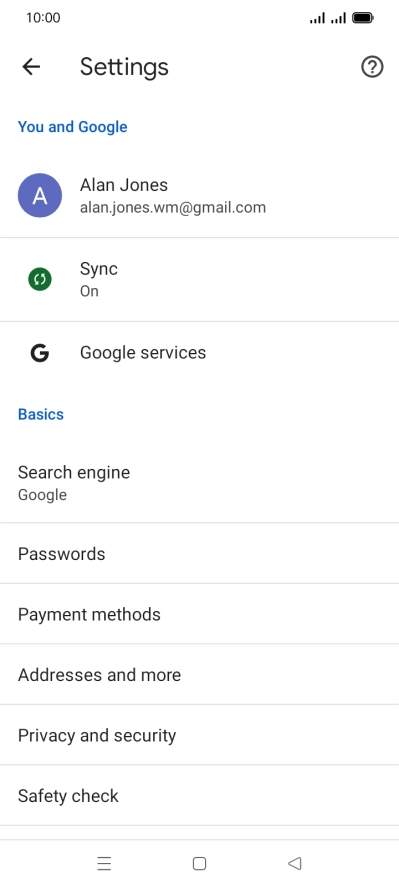The width and height of the screenshot is (399, 888).
Task: Tap the Alan Jones avatar circle
Action: point(40,195)
